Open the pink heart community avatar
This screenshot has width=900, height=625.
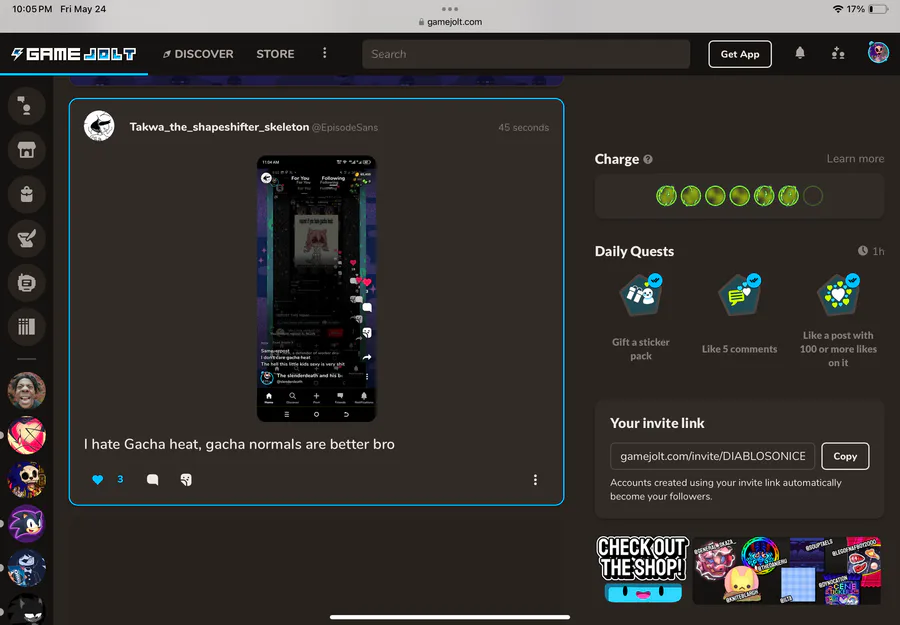point(26,435)
